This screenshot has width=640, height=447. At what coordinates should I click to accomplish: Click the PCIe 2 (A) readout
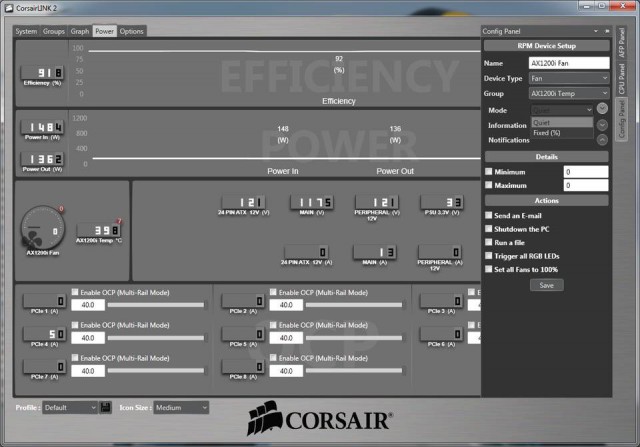click(x=243, y=301)
